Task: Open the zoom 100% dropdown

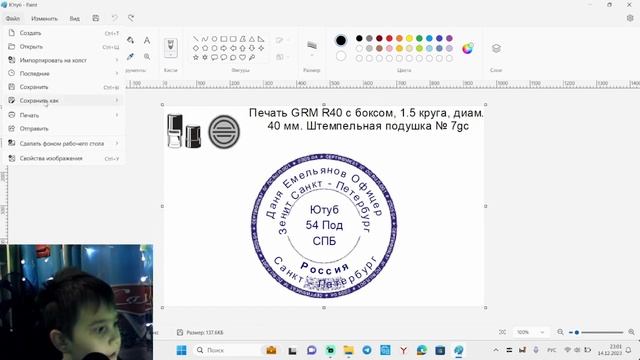Action: tap(531, 332)
